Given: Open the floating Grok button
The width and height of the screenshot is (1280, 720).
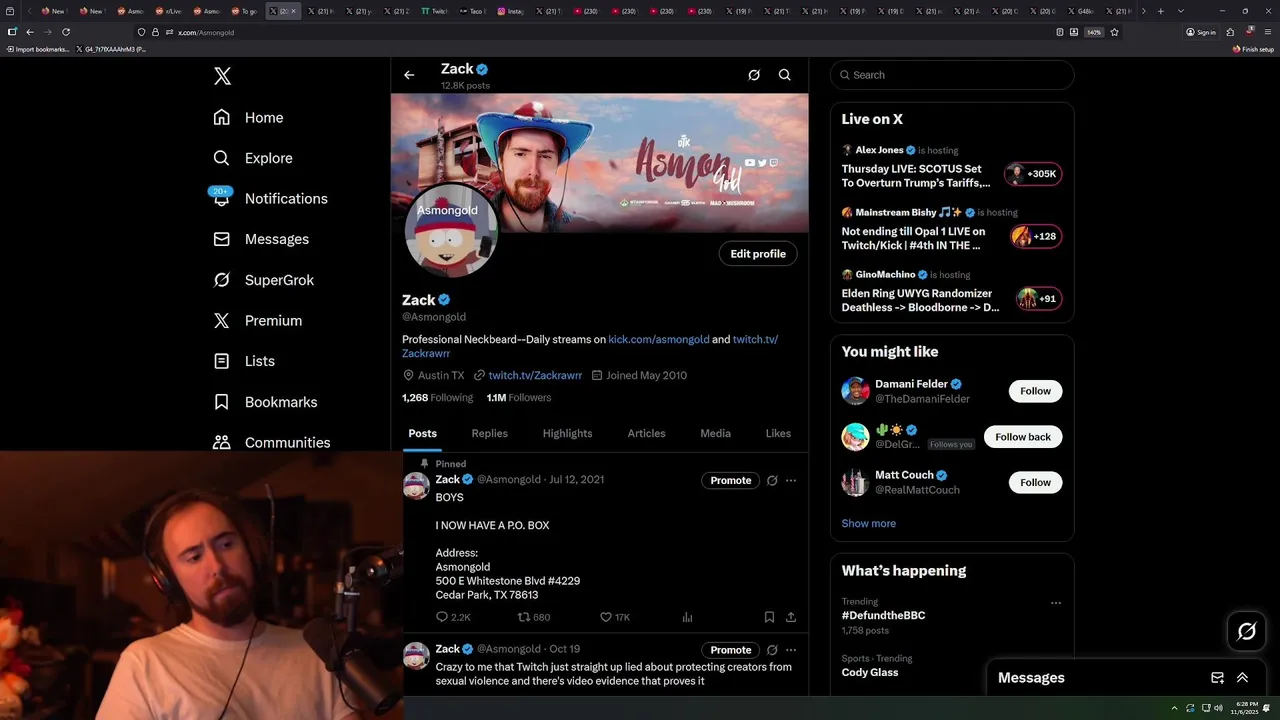Looking at the screenshot, I should pos(1247,631).
